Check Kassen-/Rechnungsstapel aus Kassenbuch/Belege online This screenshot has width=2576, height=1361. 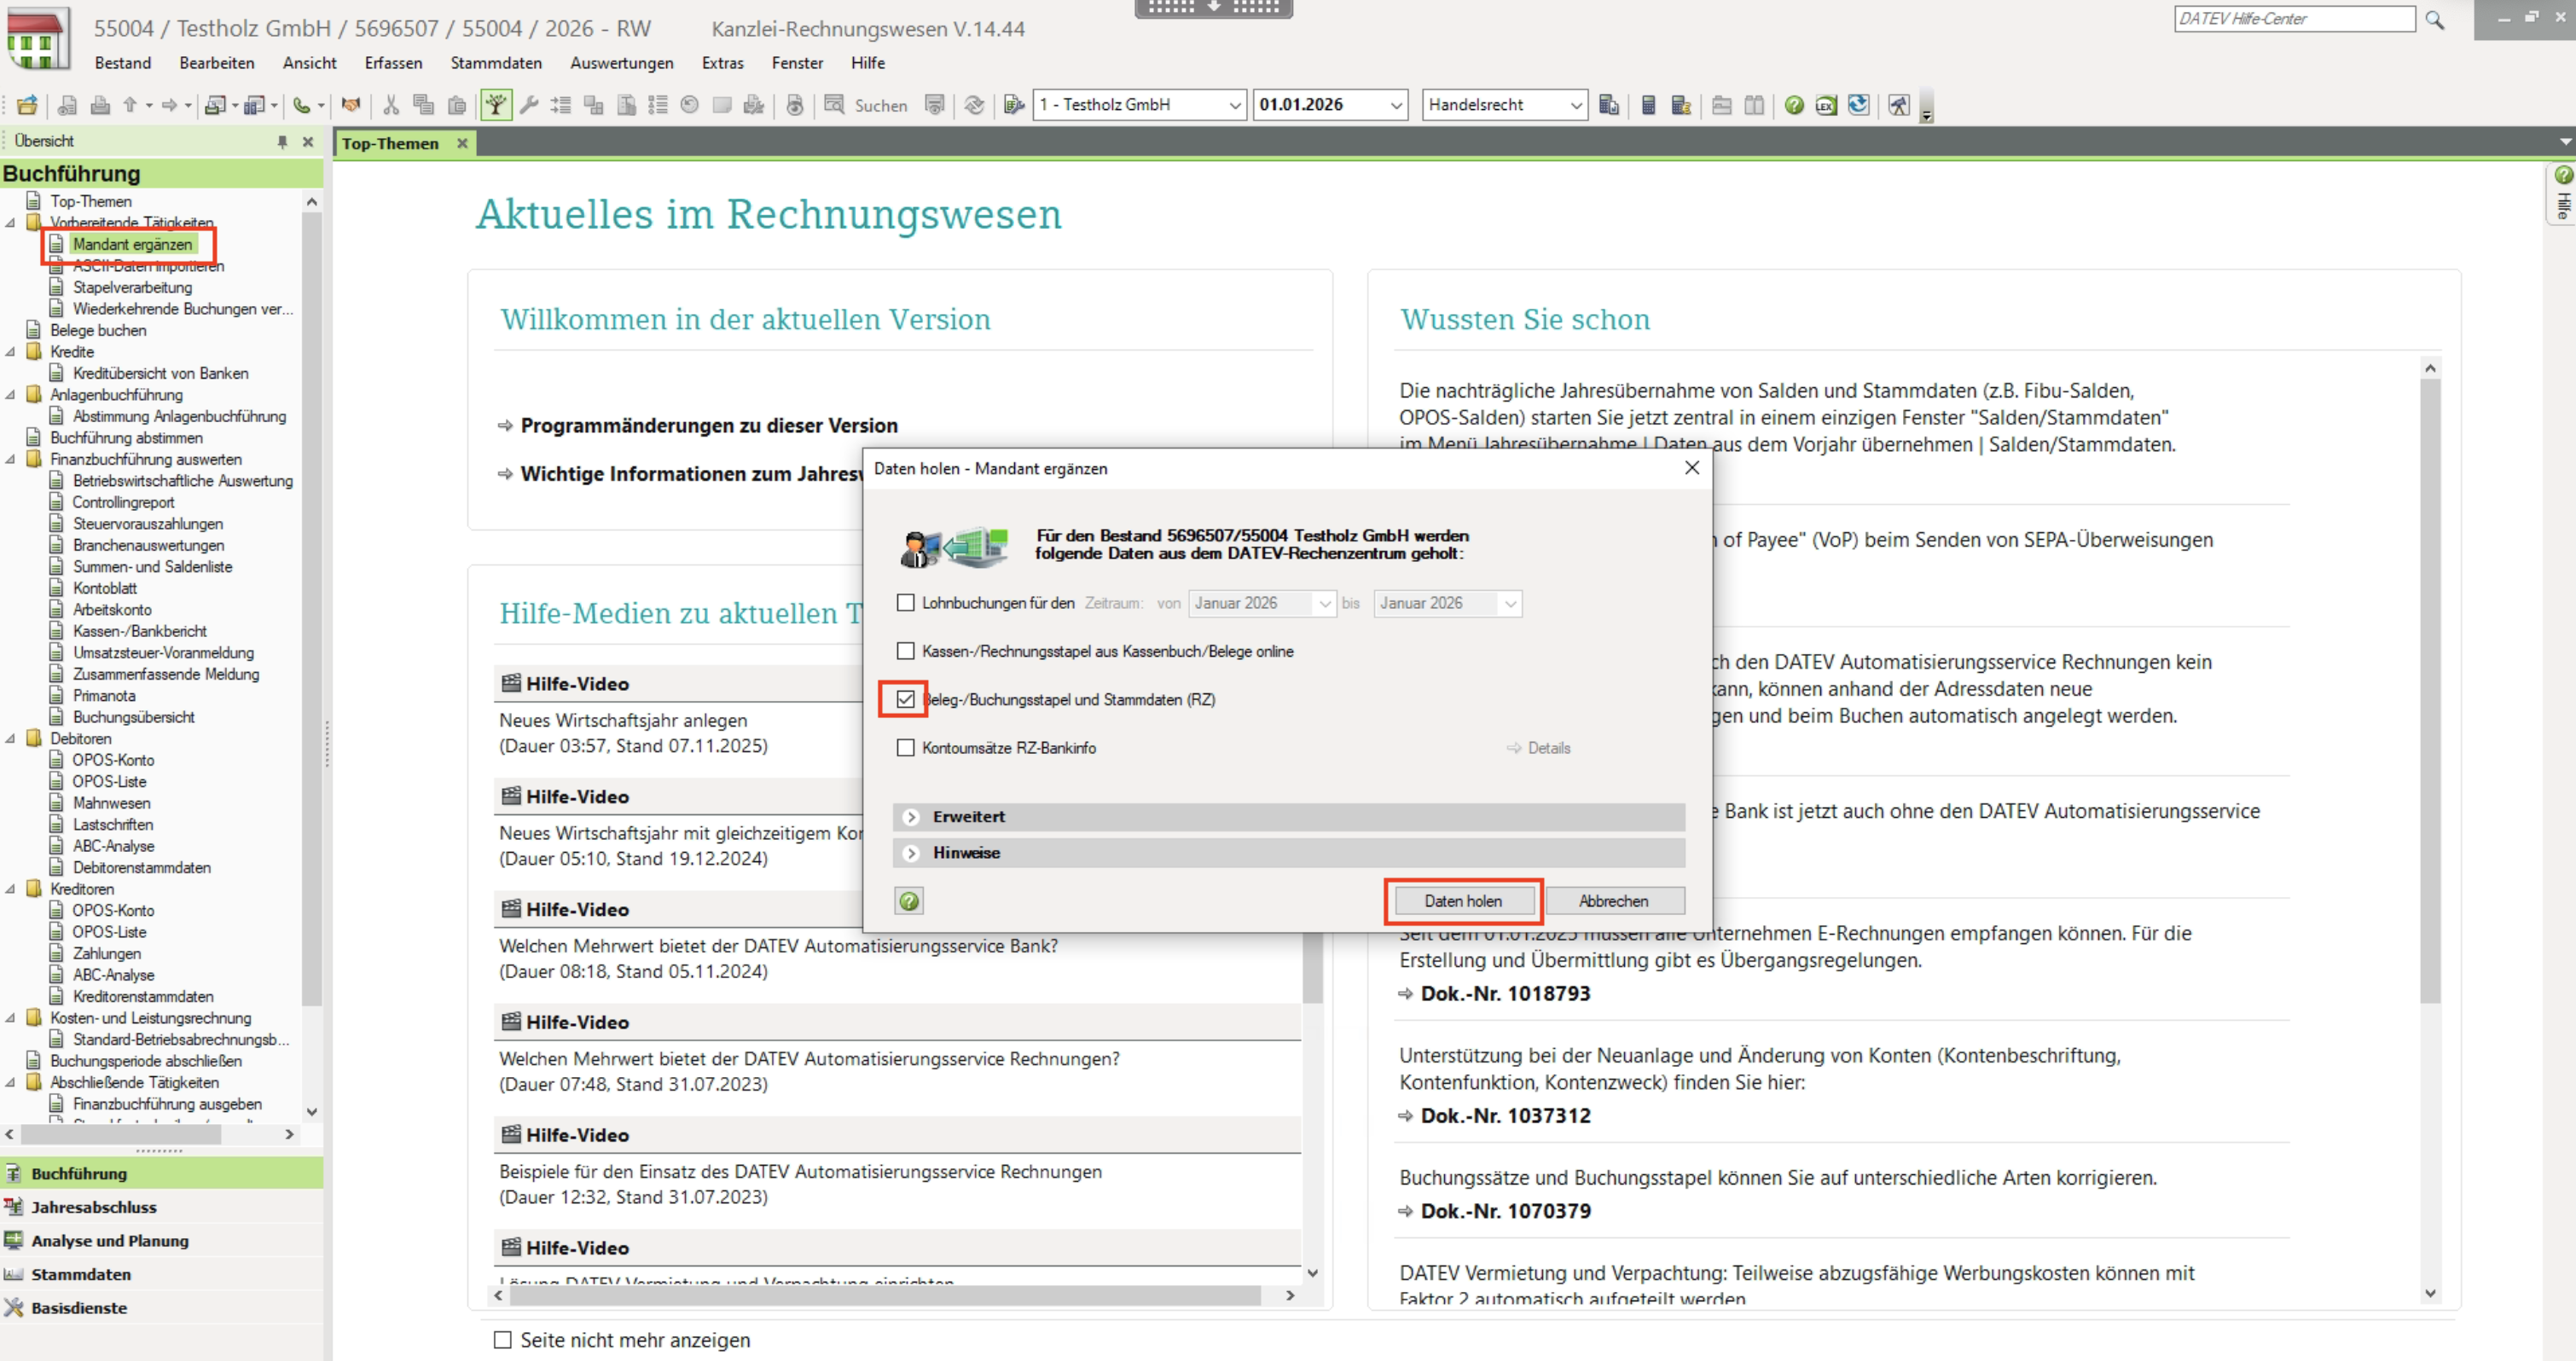coord(906,651)
